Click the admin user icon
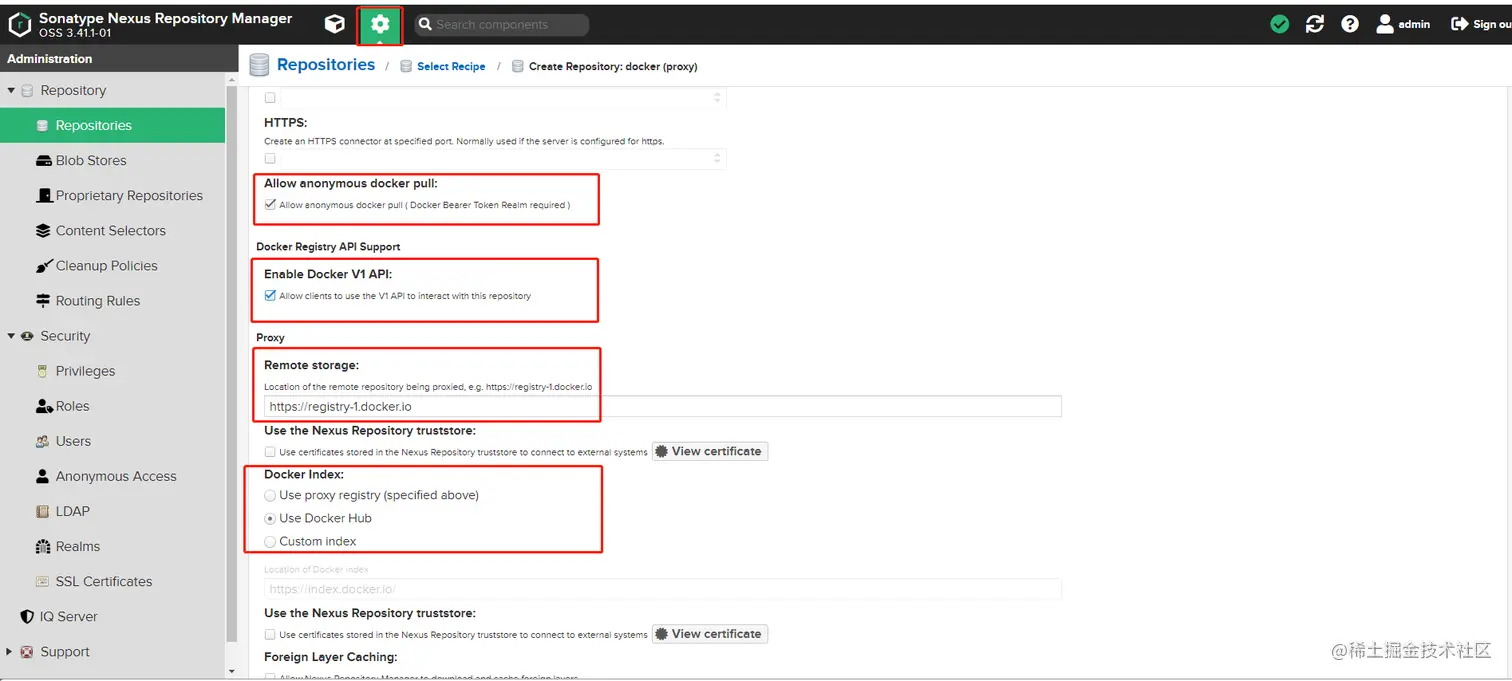The width and height of the screenshot is (1512, 681). click(1385, 24)
